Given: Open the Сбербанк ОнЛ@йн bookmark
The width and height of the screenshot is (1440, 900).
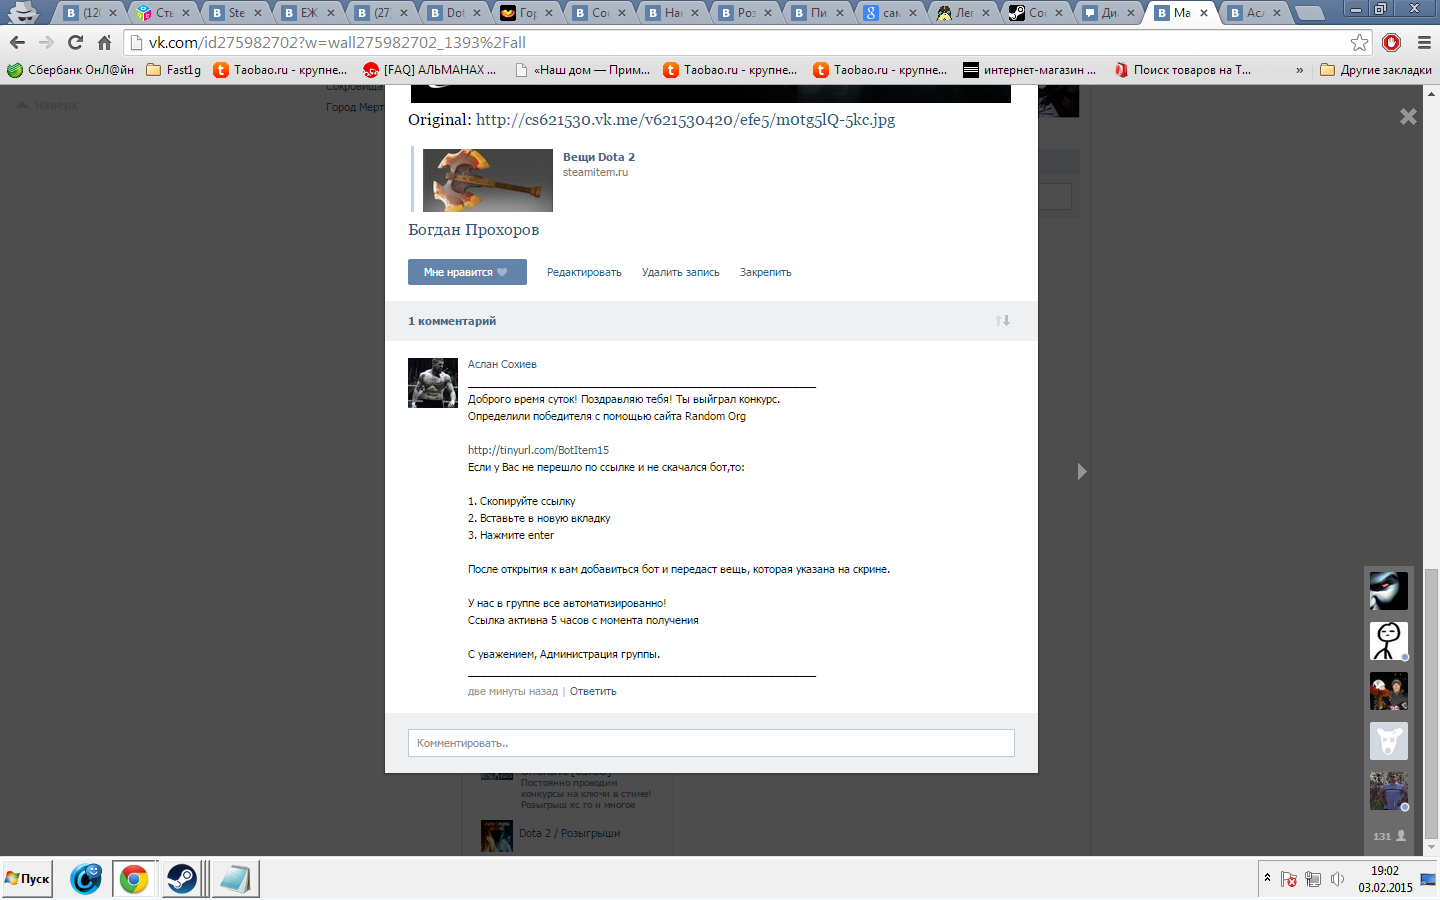Looking at the screenshot, I should 70,70.
